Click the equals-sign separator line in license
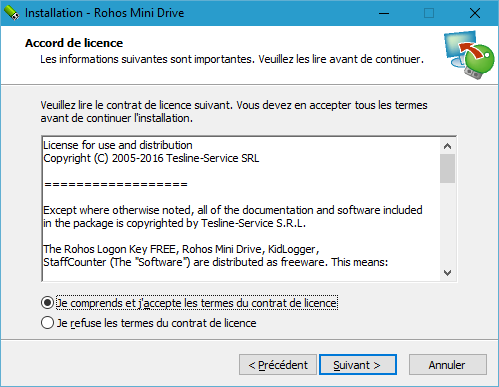499x387 pixels. (116, 184)
